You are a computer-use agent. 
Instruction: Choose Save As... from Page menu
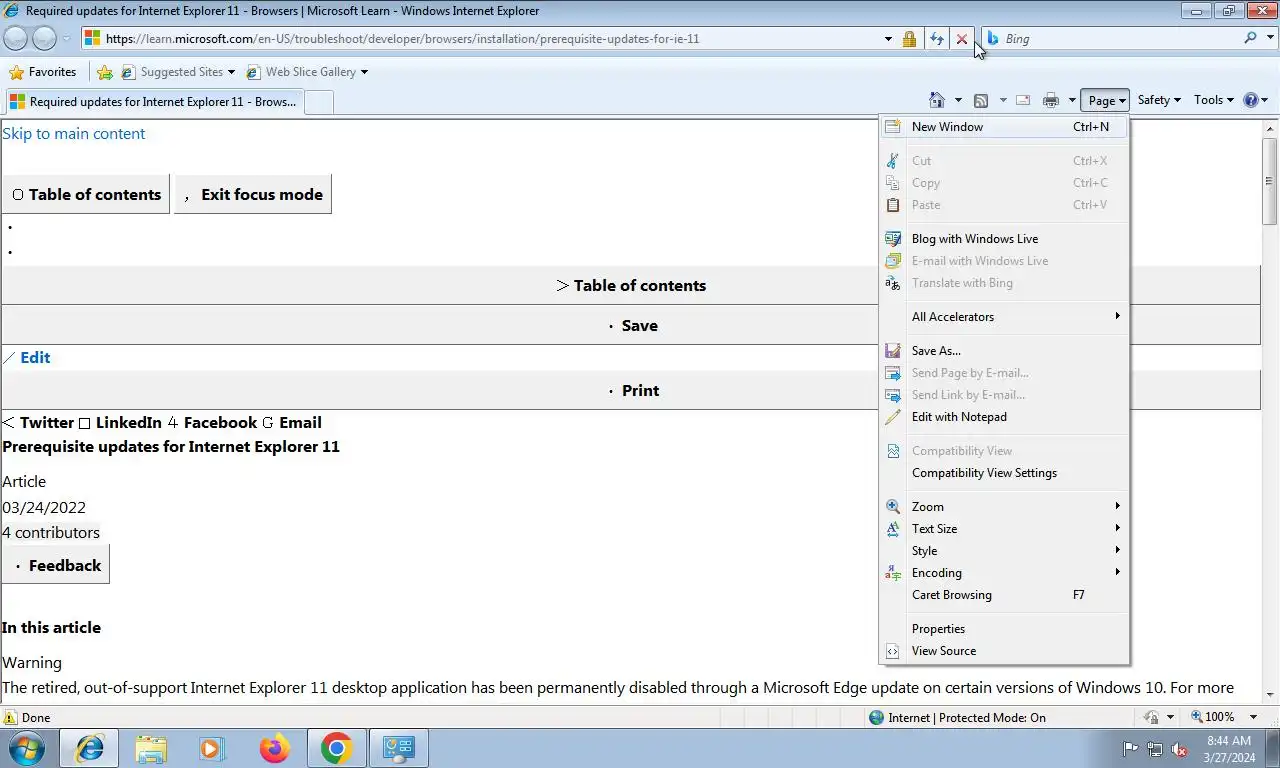(x=1004, y=351)
